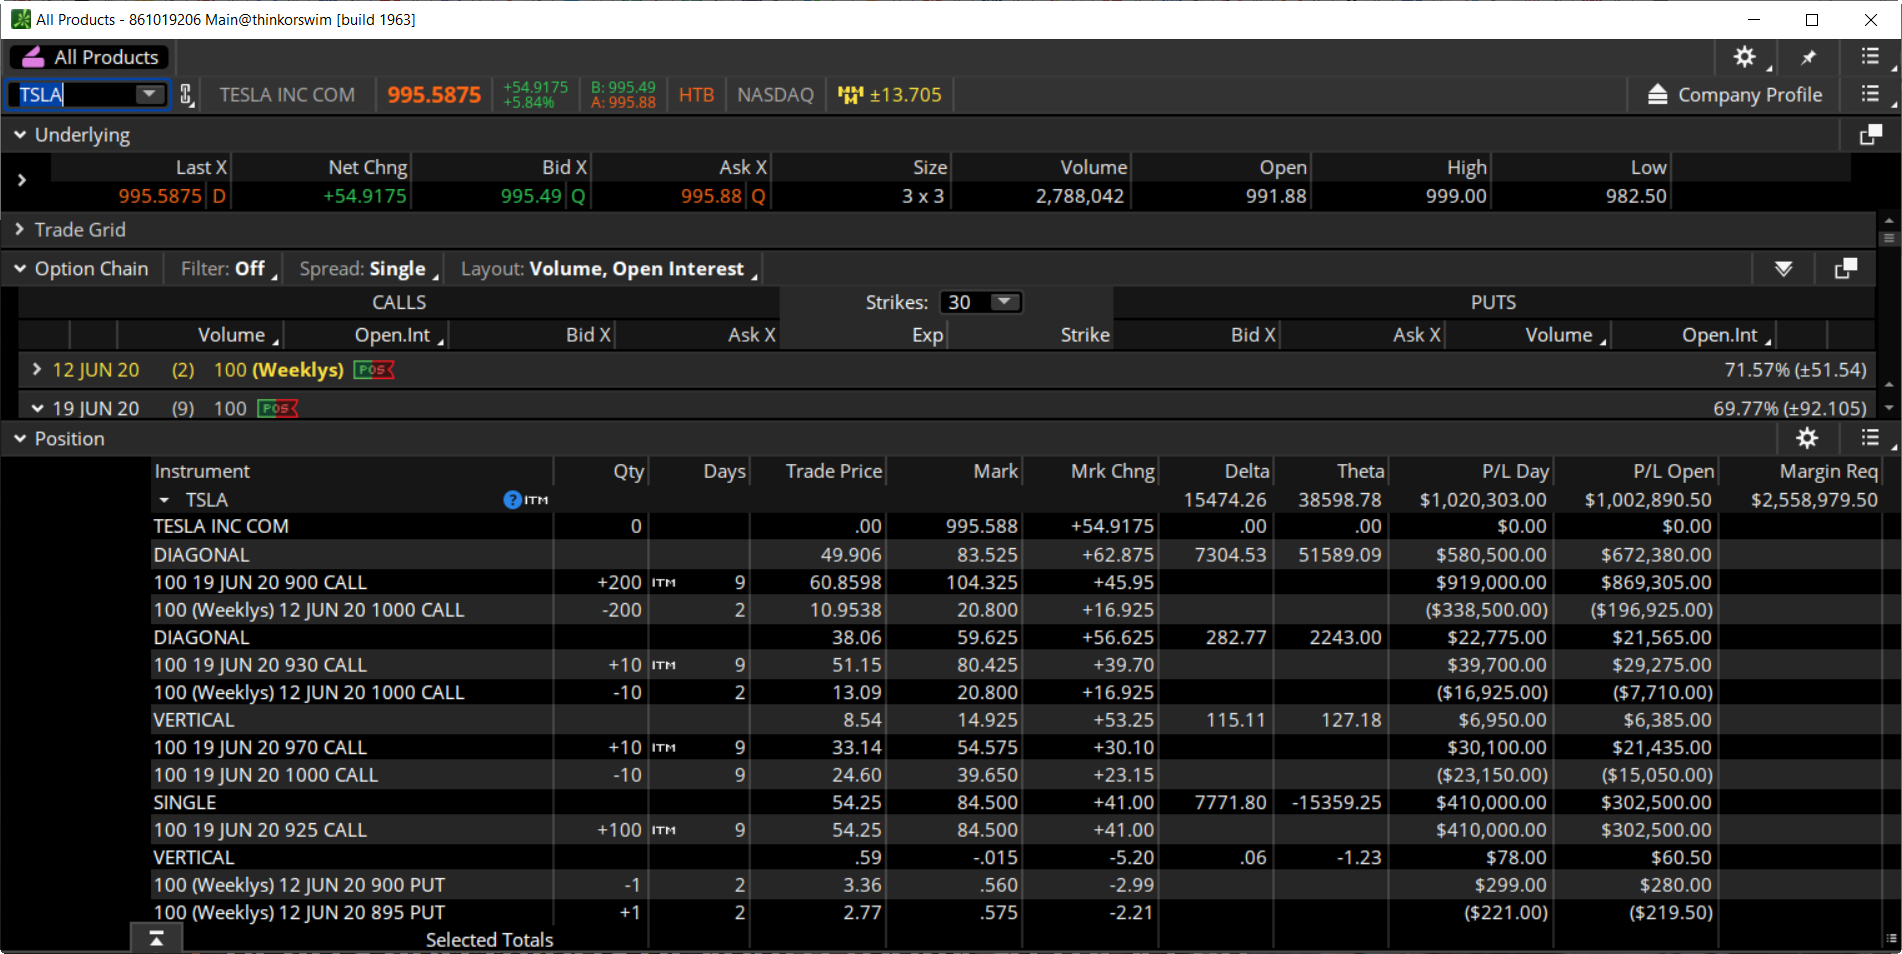Click the bottom-right corner list icon
This screenshot has width=1902, height=954.
[1890, 938]
